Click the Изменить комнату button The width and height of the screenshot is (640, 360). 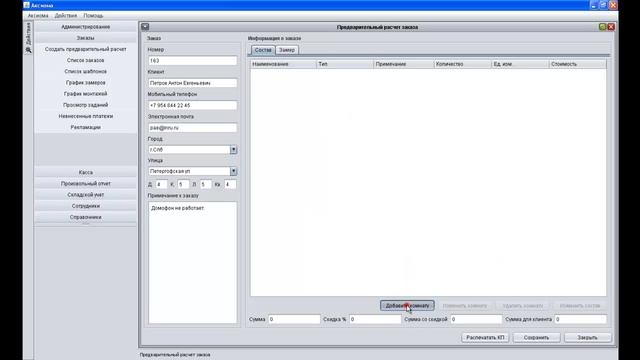coord(465,305)
